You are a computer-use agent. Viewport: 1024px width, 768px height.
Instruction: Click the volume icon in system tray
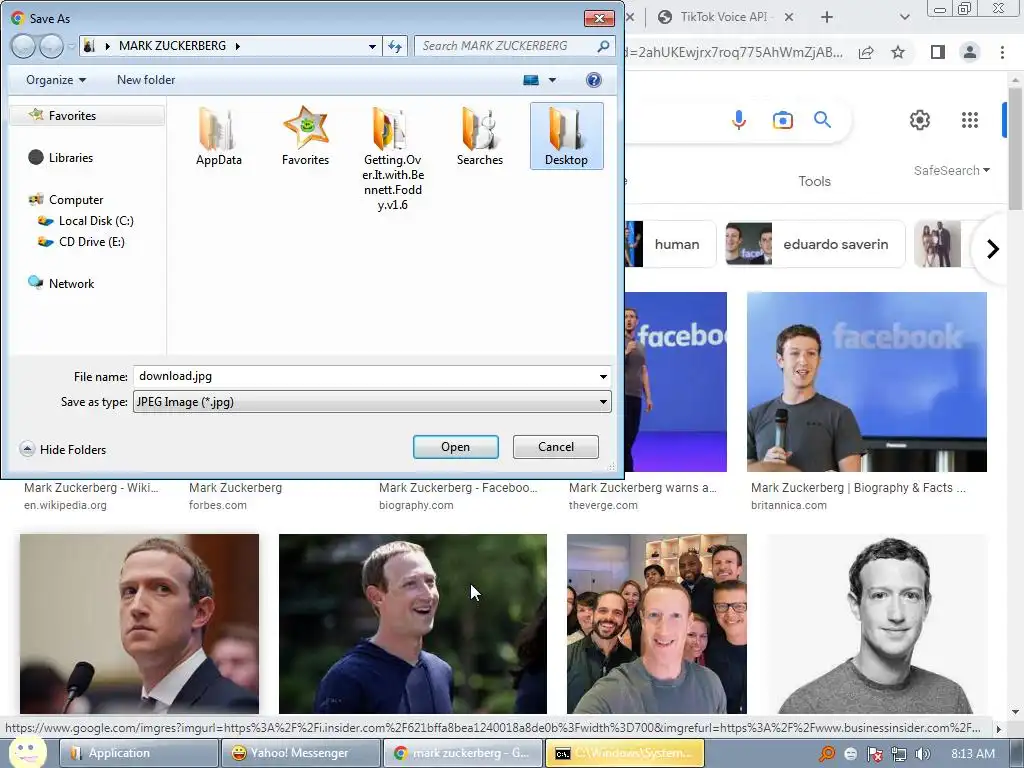coord(922,754)
